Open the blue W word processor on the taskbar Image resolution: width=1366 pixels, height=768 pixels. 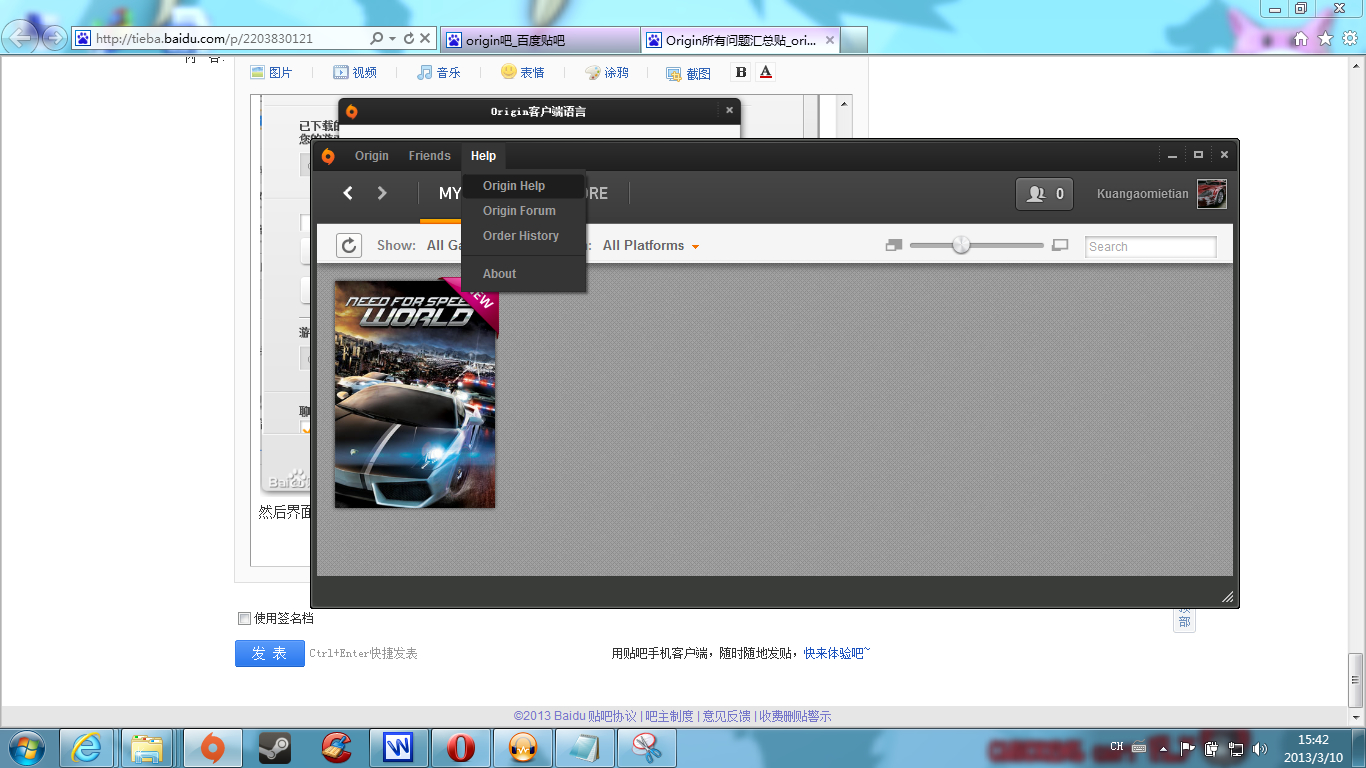(x=399, y=748)
